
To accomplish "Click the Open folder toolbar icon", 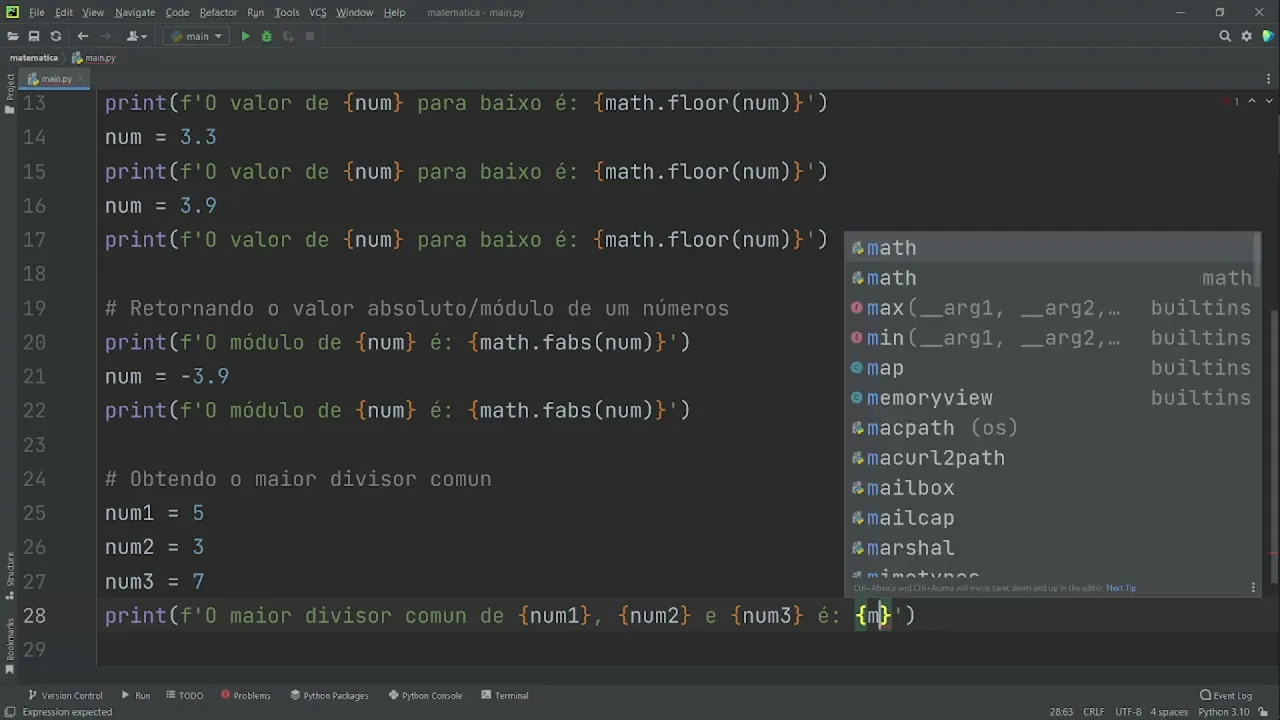I will [13, 36].
